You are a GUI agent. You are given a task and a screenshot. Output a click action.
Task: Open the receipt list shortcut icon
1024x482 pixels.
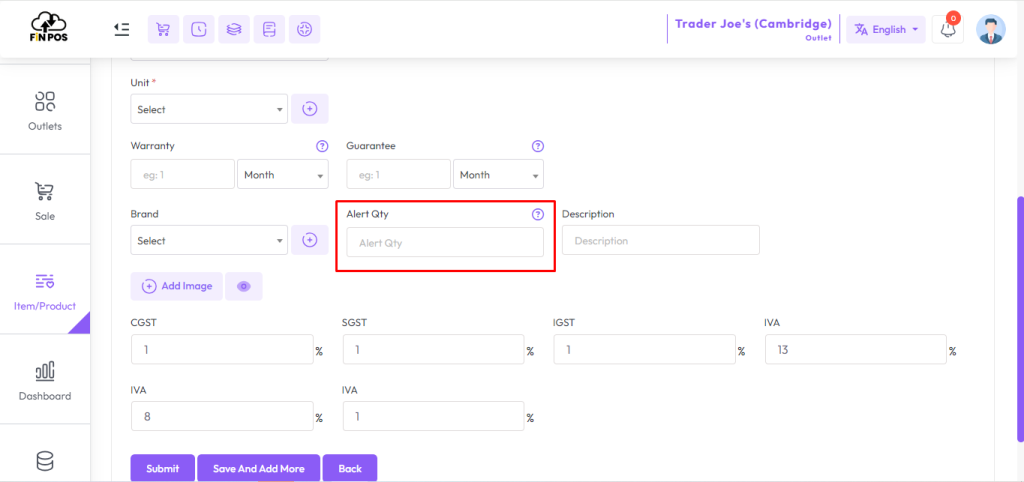tap(269, 29)
